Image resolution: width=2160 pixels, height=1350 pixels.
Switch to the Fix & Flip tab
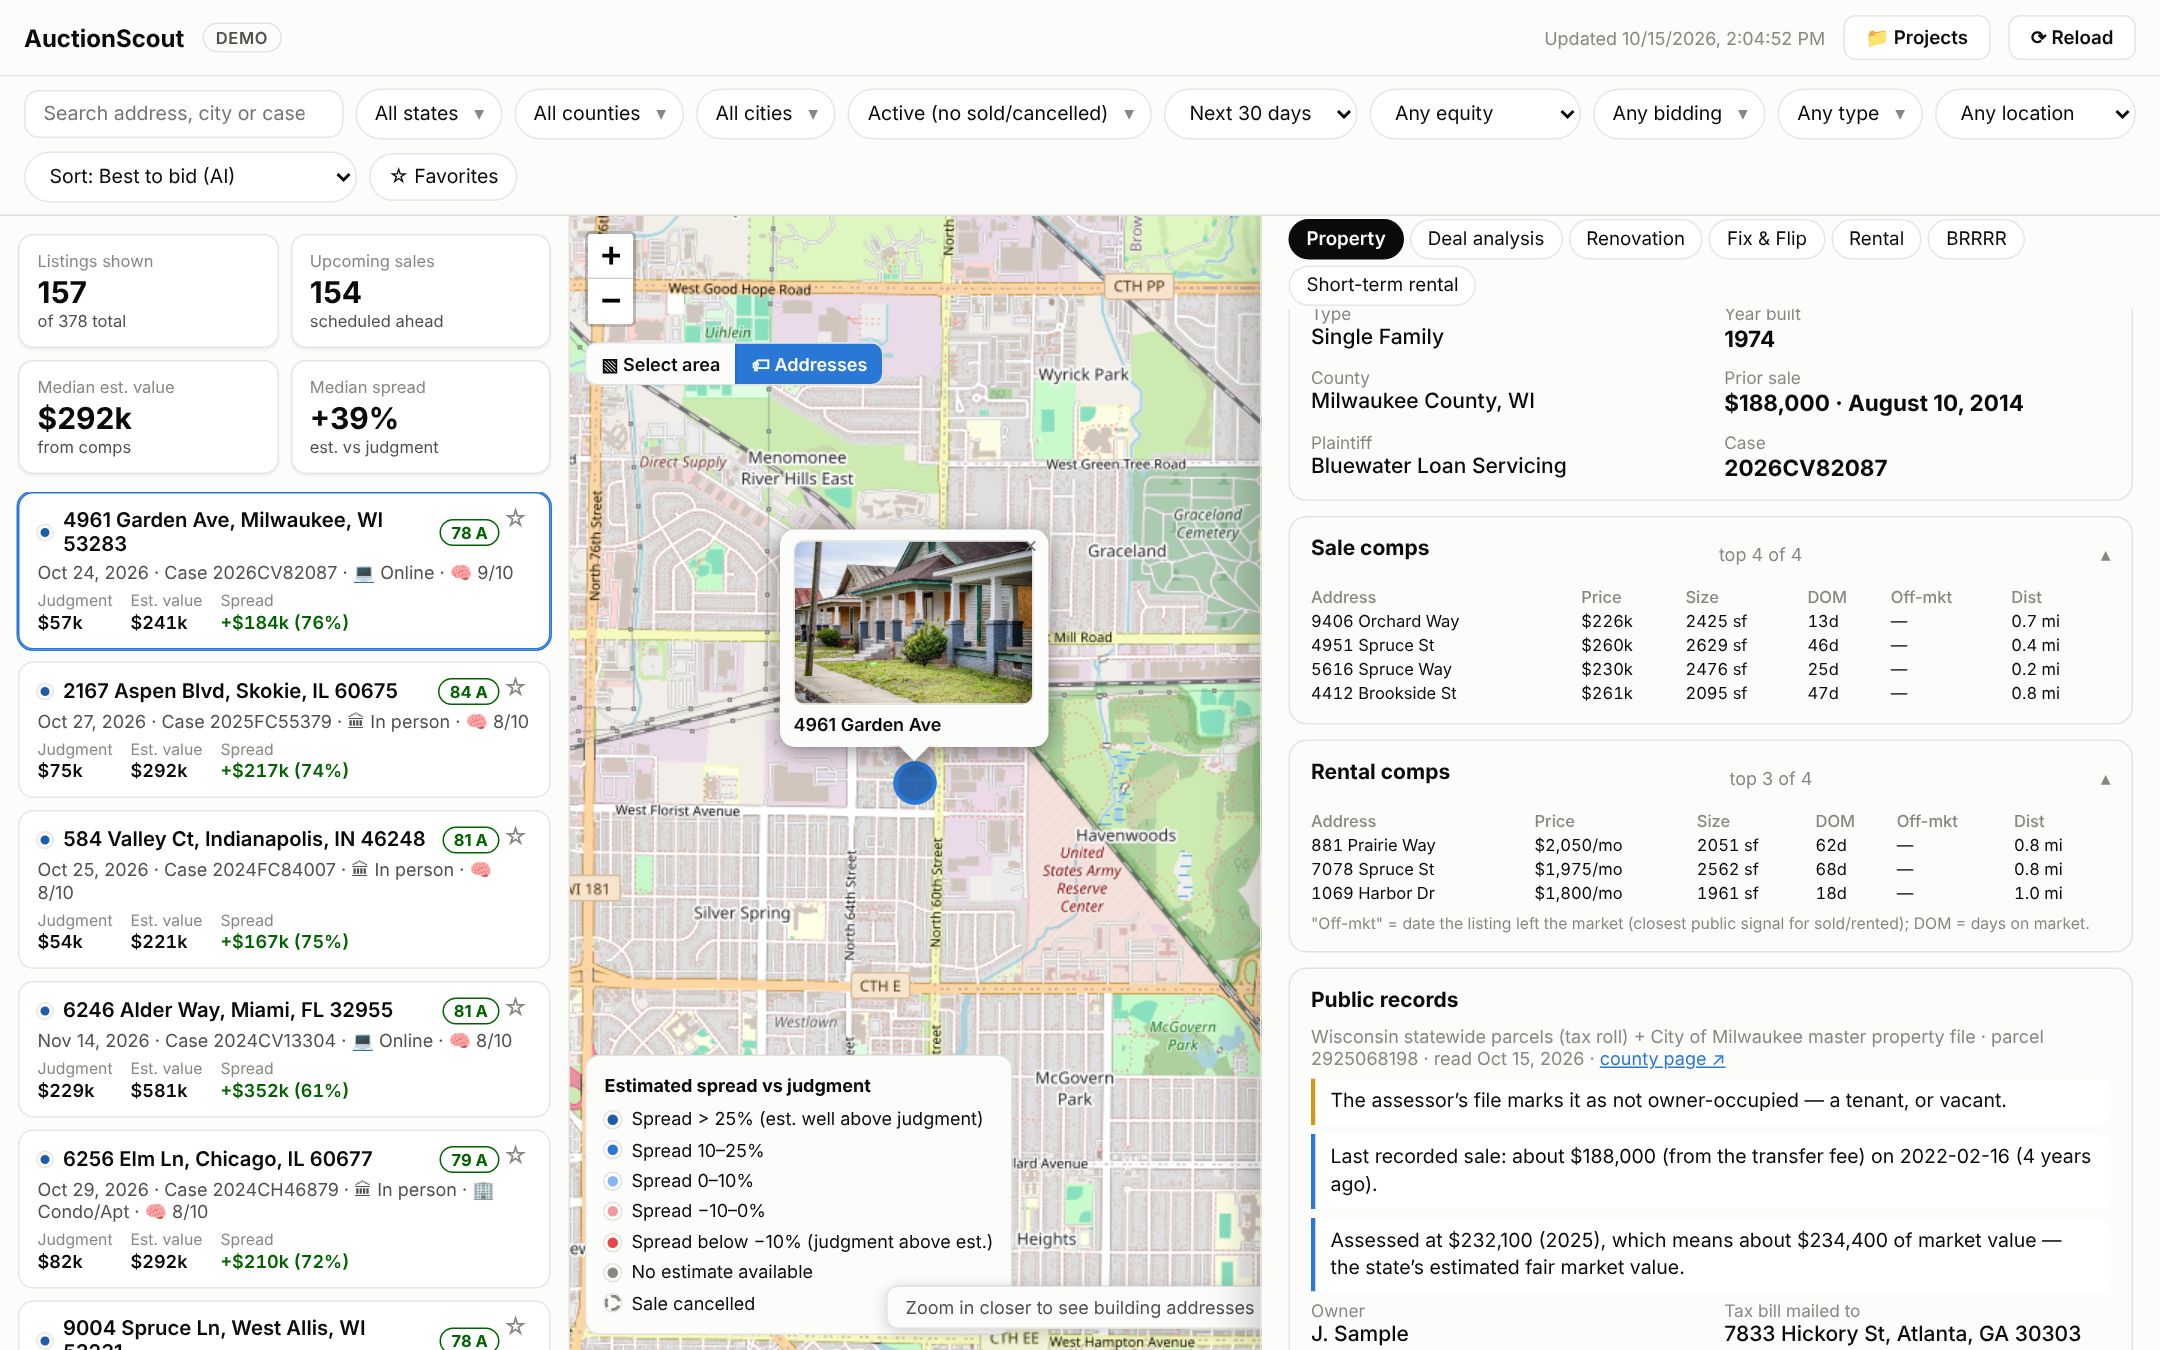click(x=1766, y=239)
